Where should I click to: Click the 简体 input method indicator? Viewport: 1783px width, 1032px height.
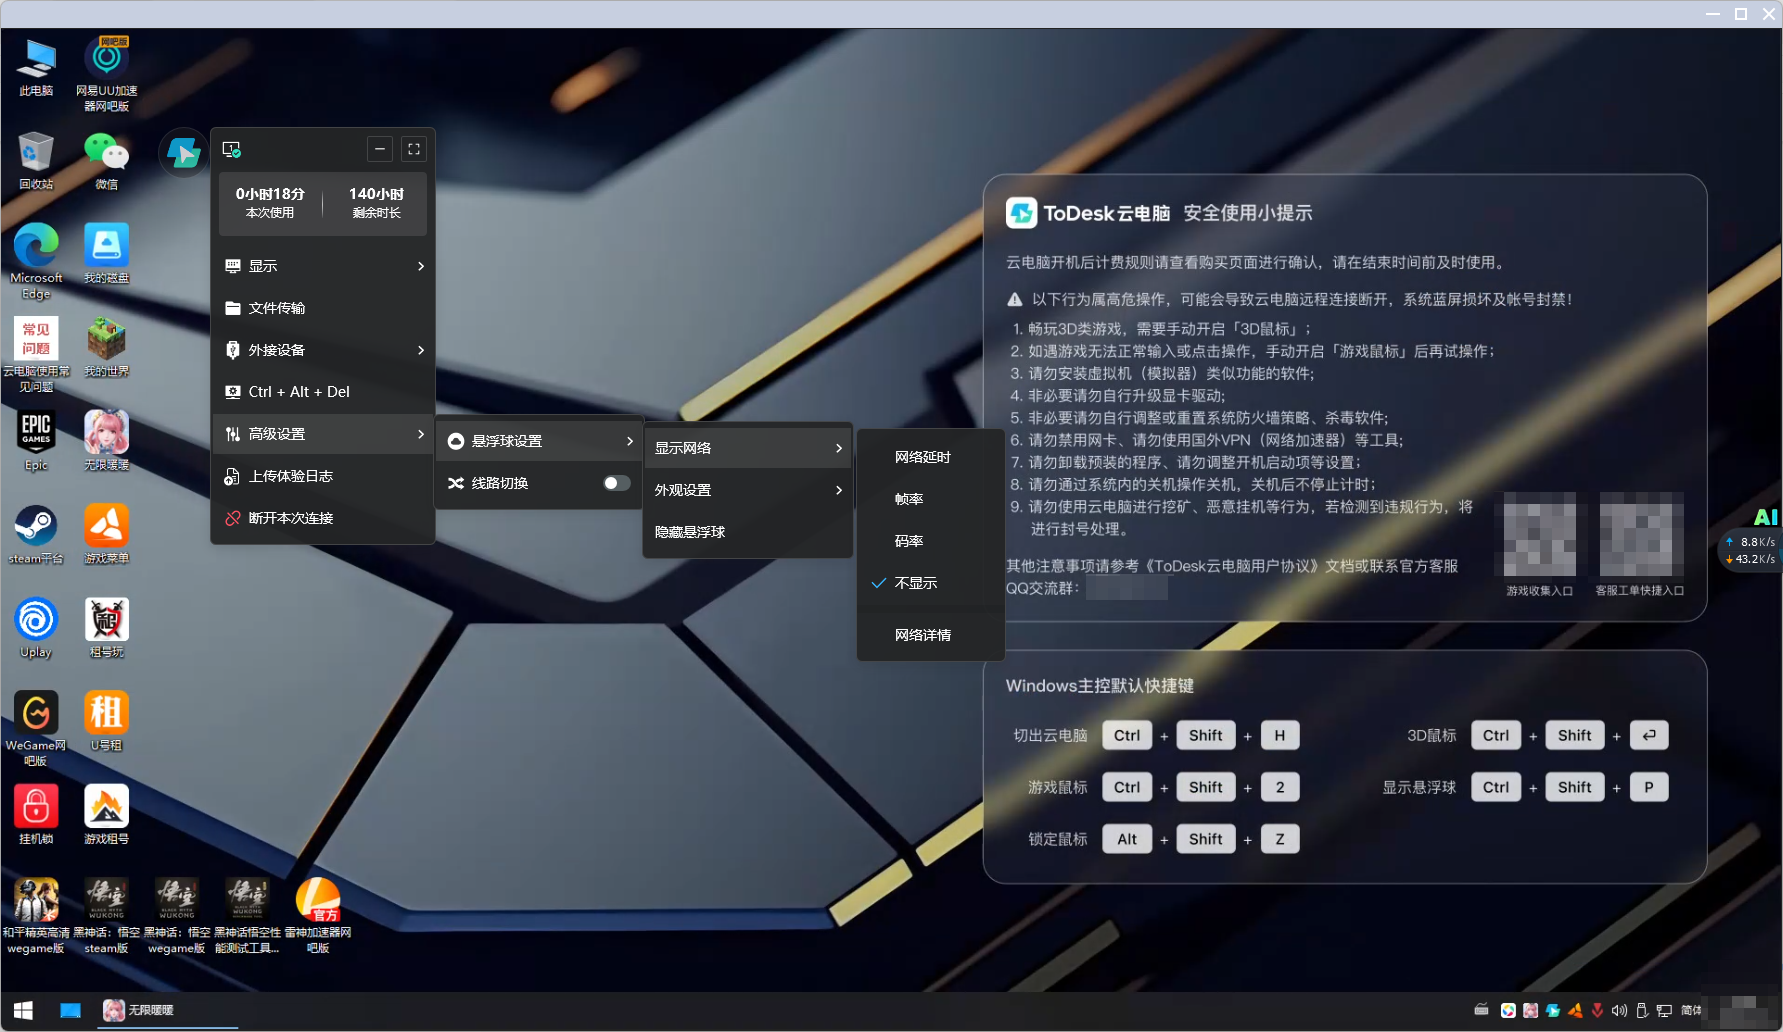(x=1692, y=1010)
